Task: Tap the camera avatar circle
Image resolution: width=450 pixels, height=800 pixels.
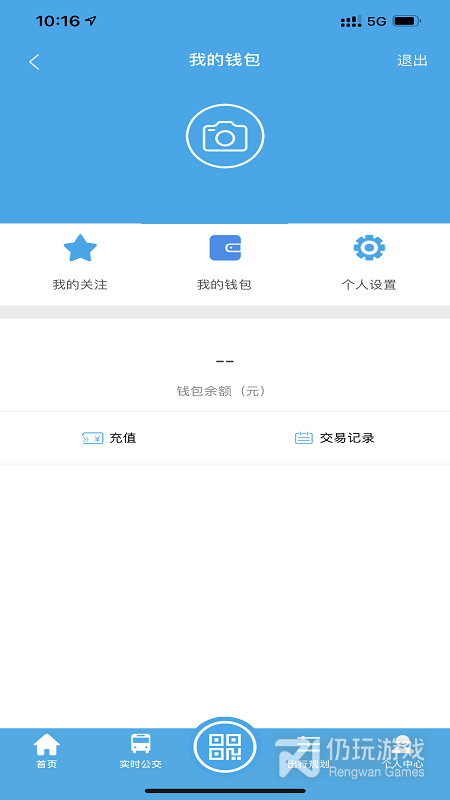Action: click(225, 136)
